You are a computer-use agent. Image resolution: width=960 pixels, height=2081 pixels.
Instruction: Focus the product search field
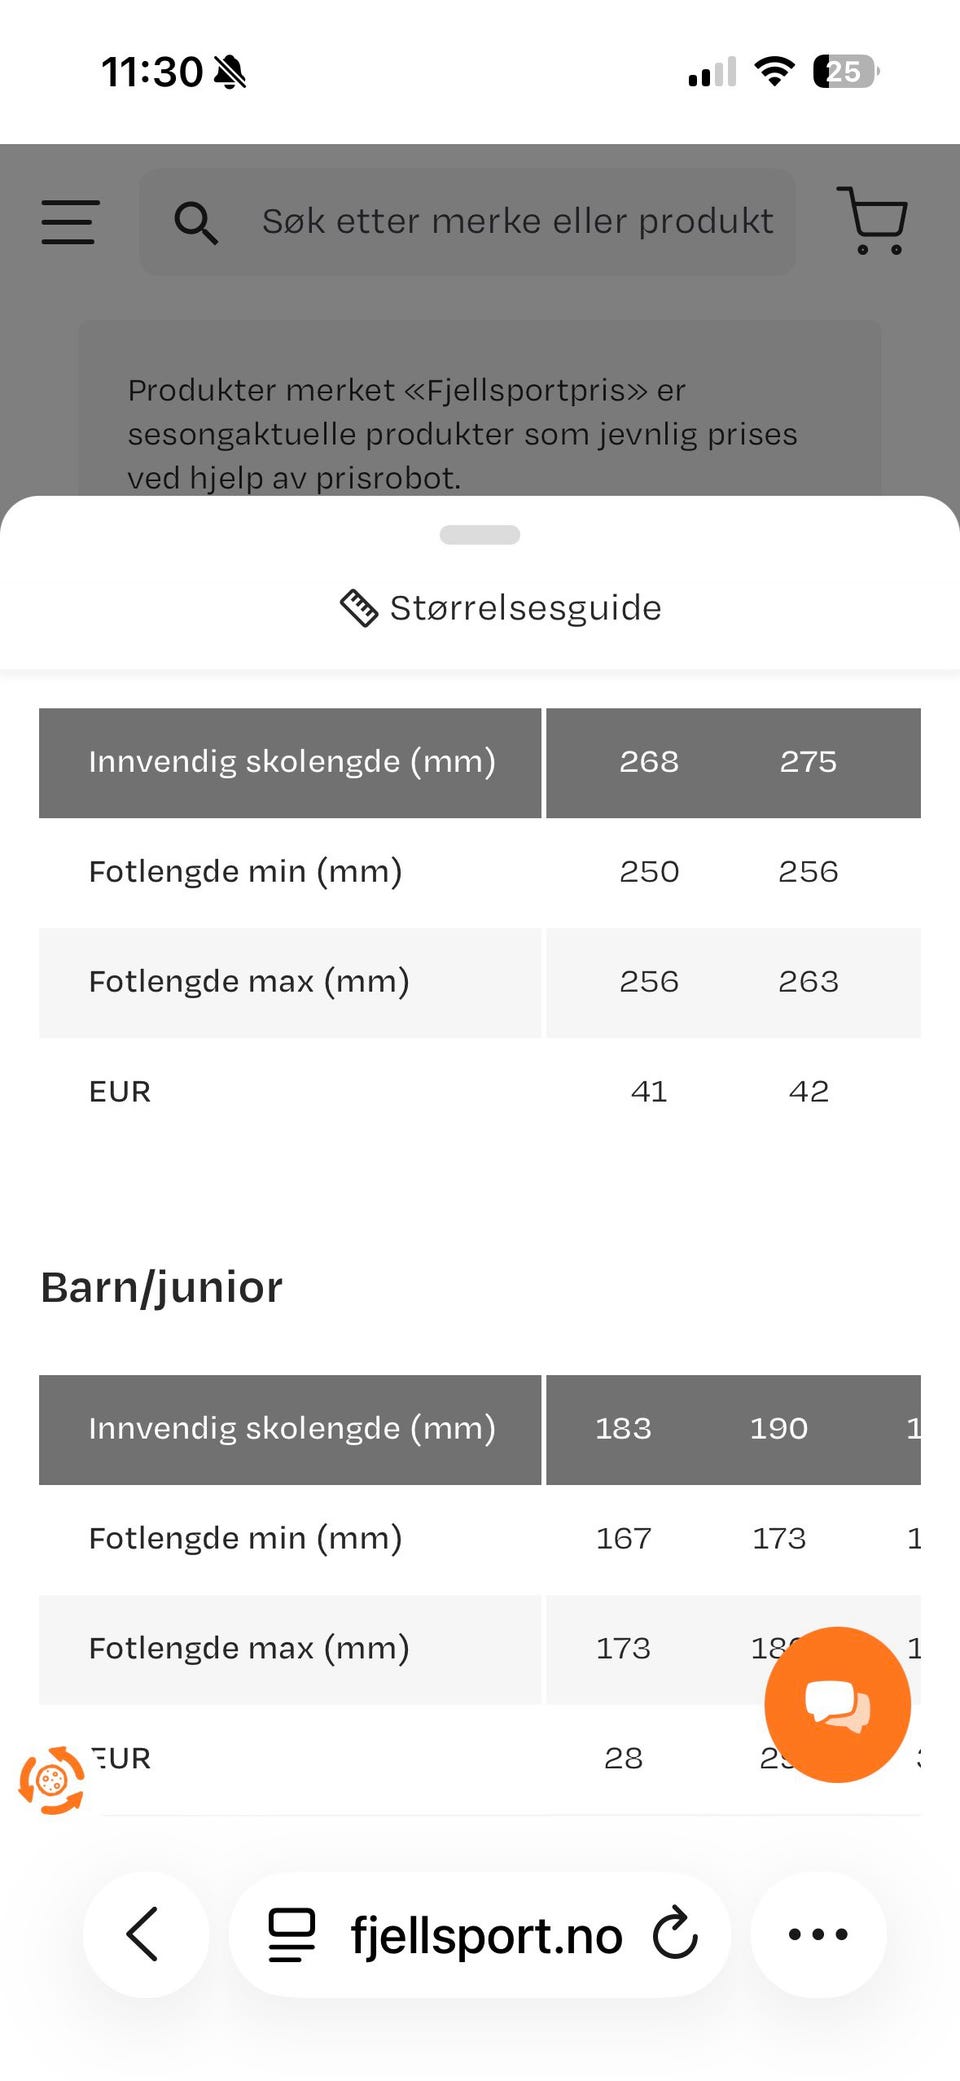[x=516, y=222]
